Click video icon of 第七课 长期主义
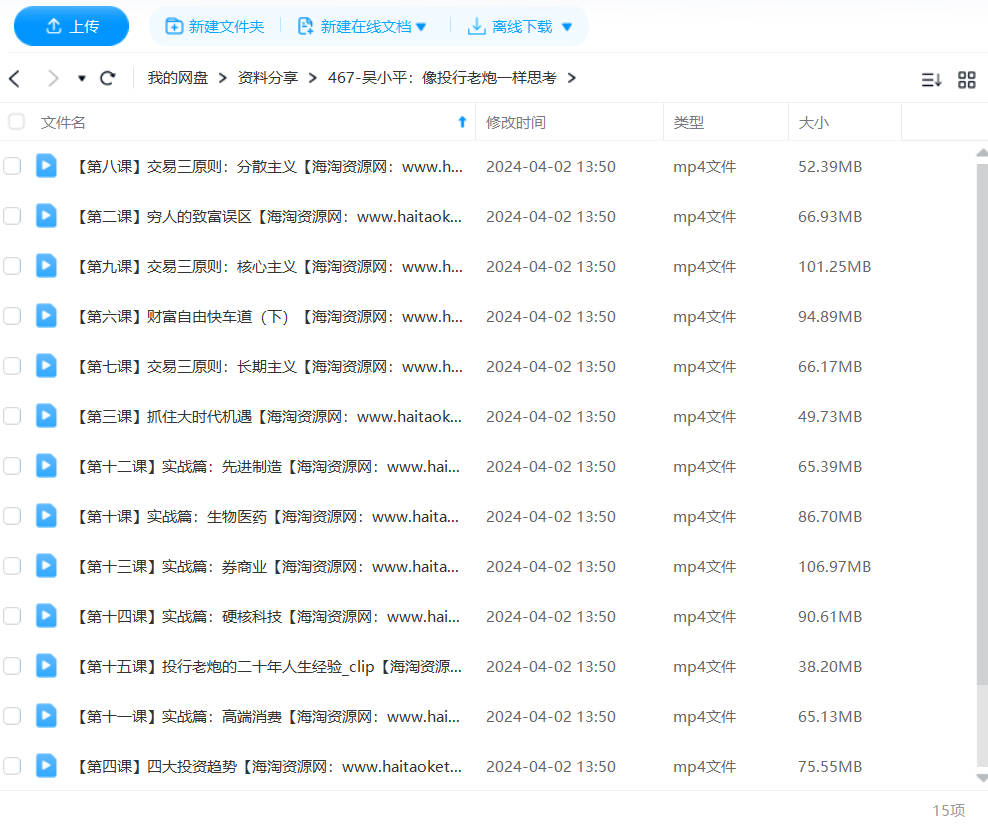Screen dimensions: 988x831 click(46, 365)
